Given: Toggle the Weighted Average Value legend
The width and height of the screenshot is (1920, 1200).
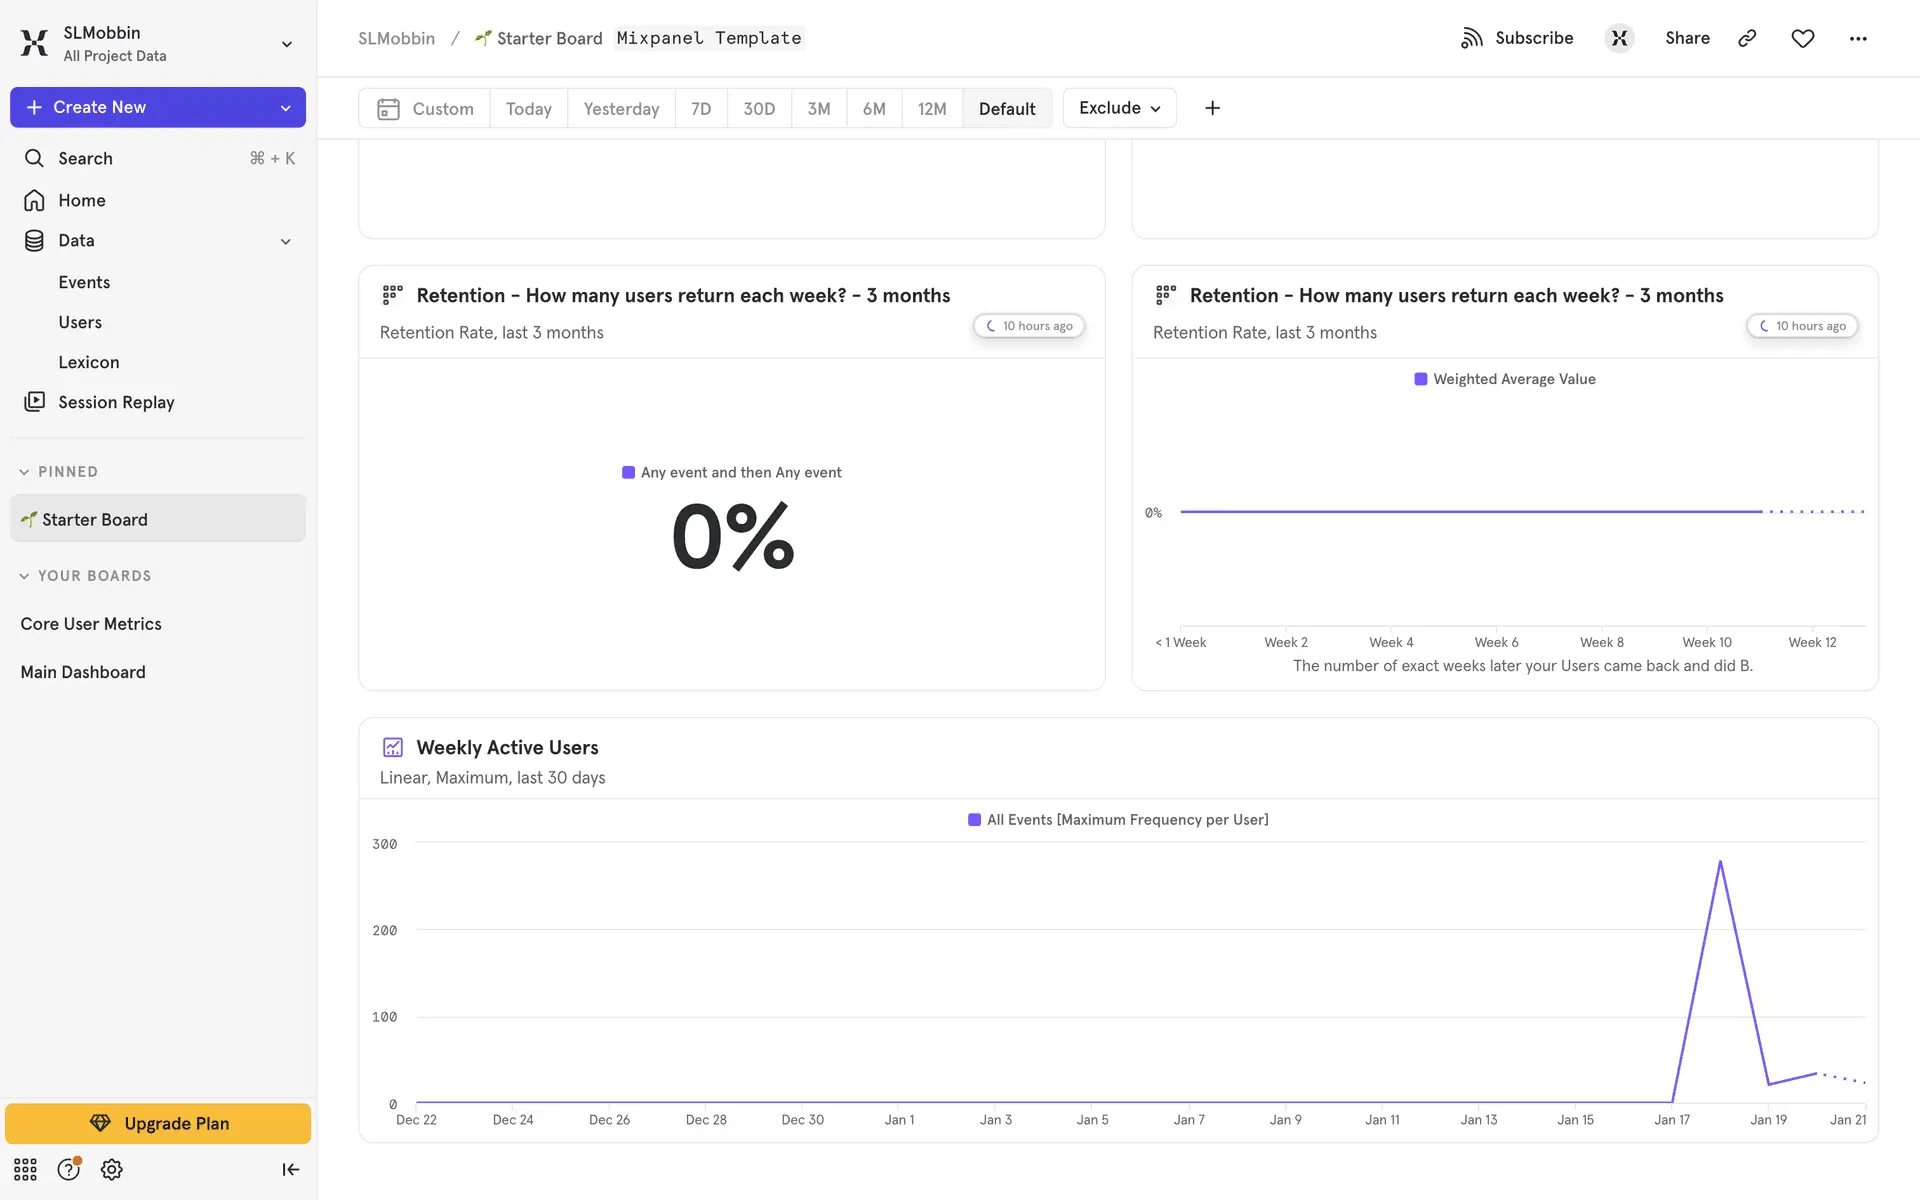Looking at the screenshot, I should click(x=1504, y=379).
